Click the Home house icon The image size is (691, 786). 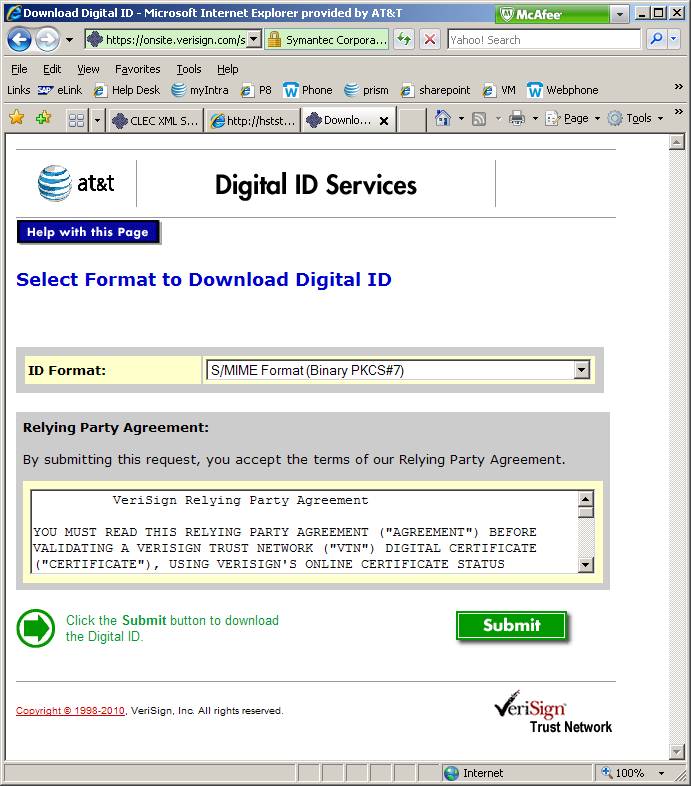click(x=442, y=118)
